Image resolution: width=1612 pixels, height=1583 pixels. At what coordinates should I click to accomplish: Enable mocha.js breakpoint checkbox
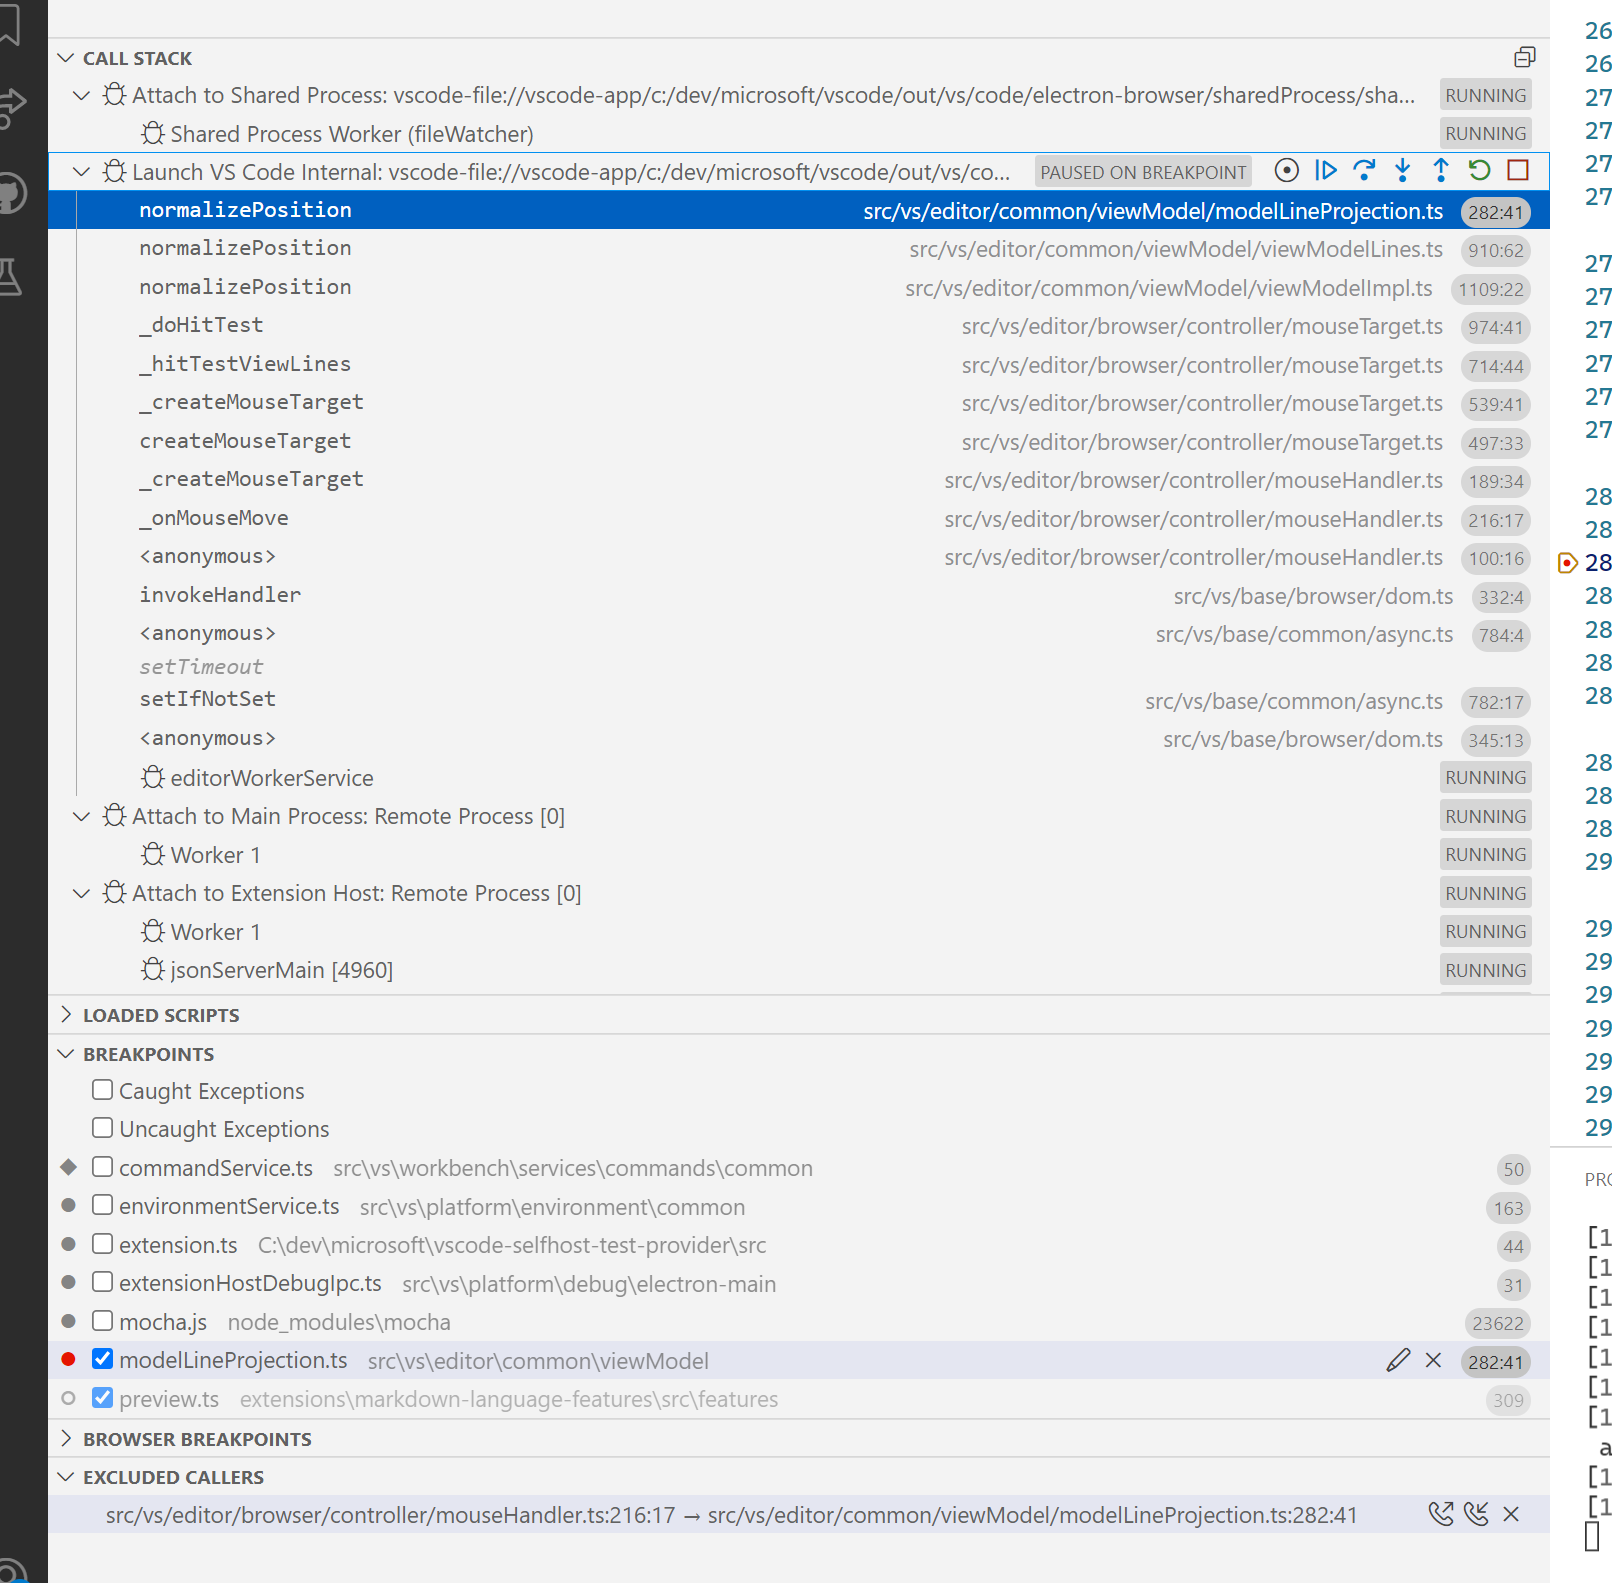[102, 1321]
